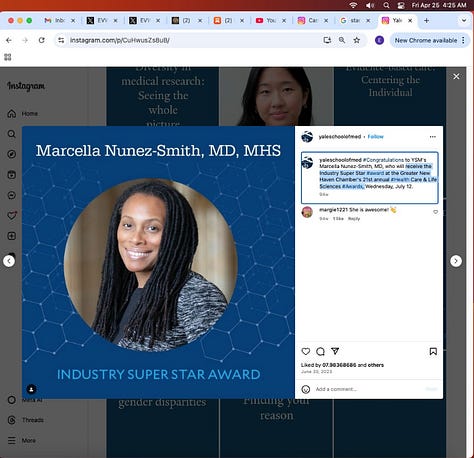Open macOS Spotlight search in menu bar
The image size is (474, 458).
[x=386, y=5]
